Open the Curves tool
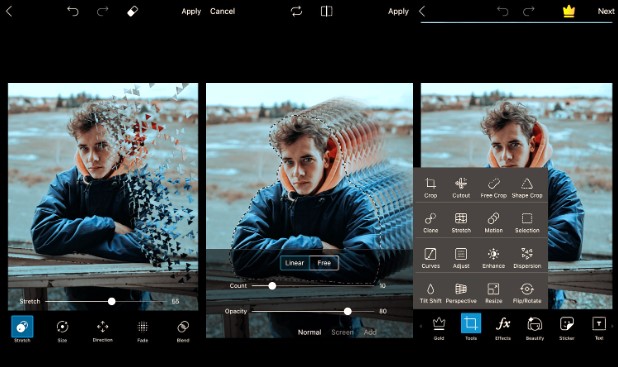618x367 pixels. point(430,258)
